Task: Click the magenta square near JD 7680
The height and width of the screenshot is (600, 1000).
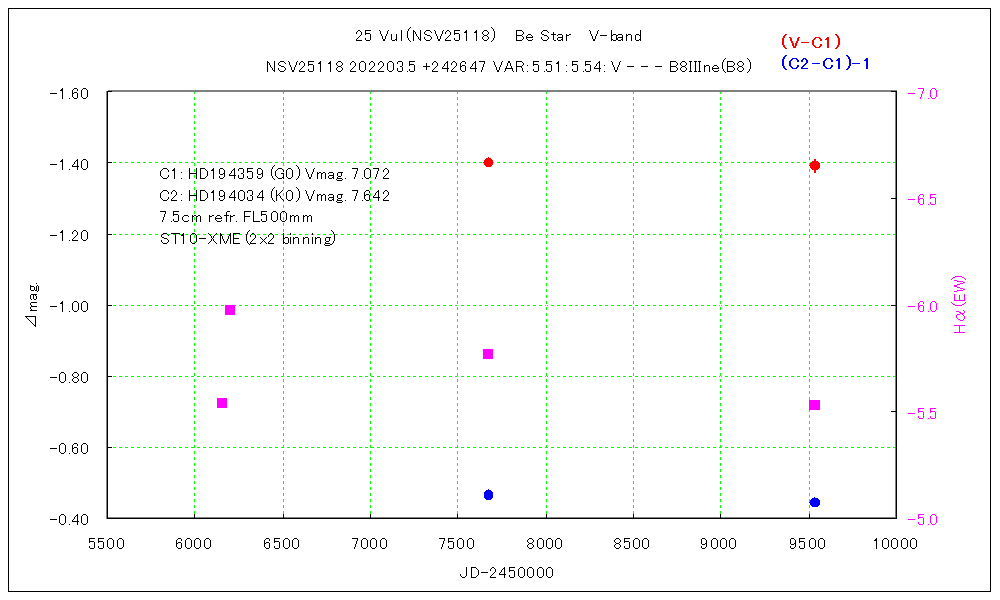Action: click(x=488, y=354)
